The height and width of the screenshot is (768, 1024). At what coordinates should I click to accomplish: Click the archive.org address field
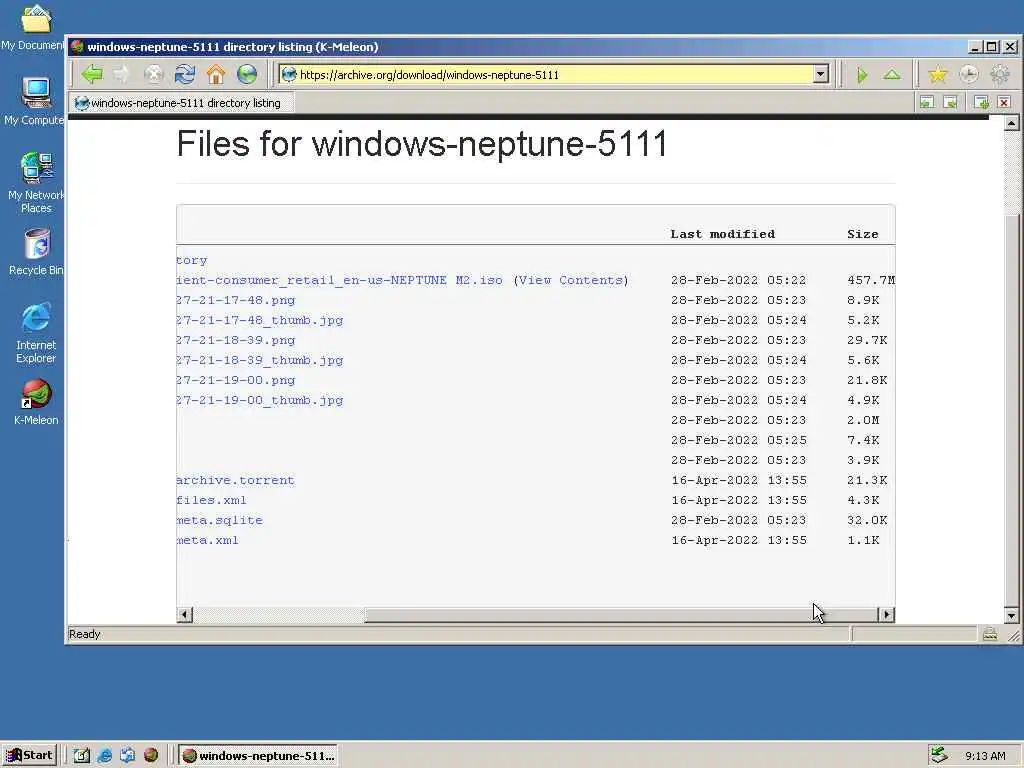(555, 74)
